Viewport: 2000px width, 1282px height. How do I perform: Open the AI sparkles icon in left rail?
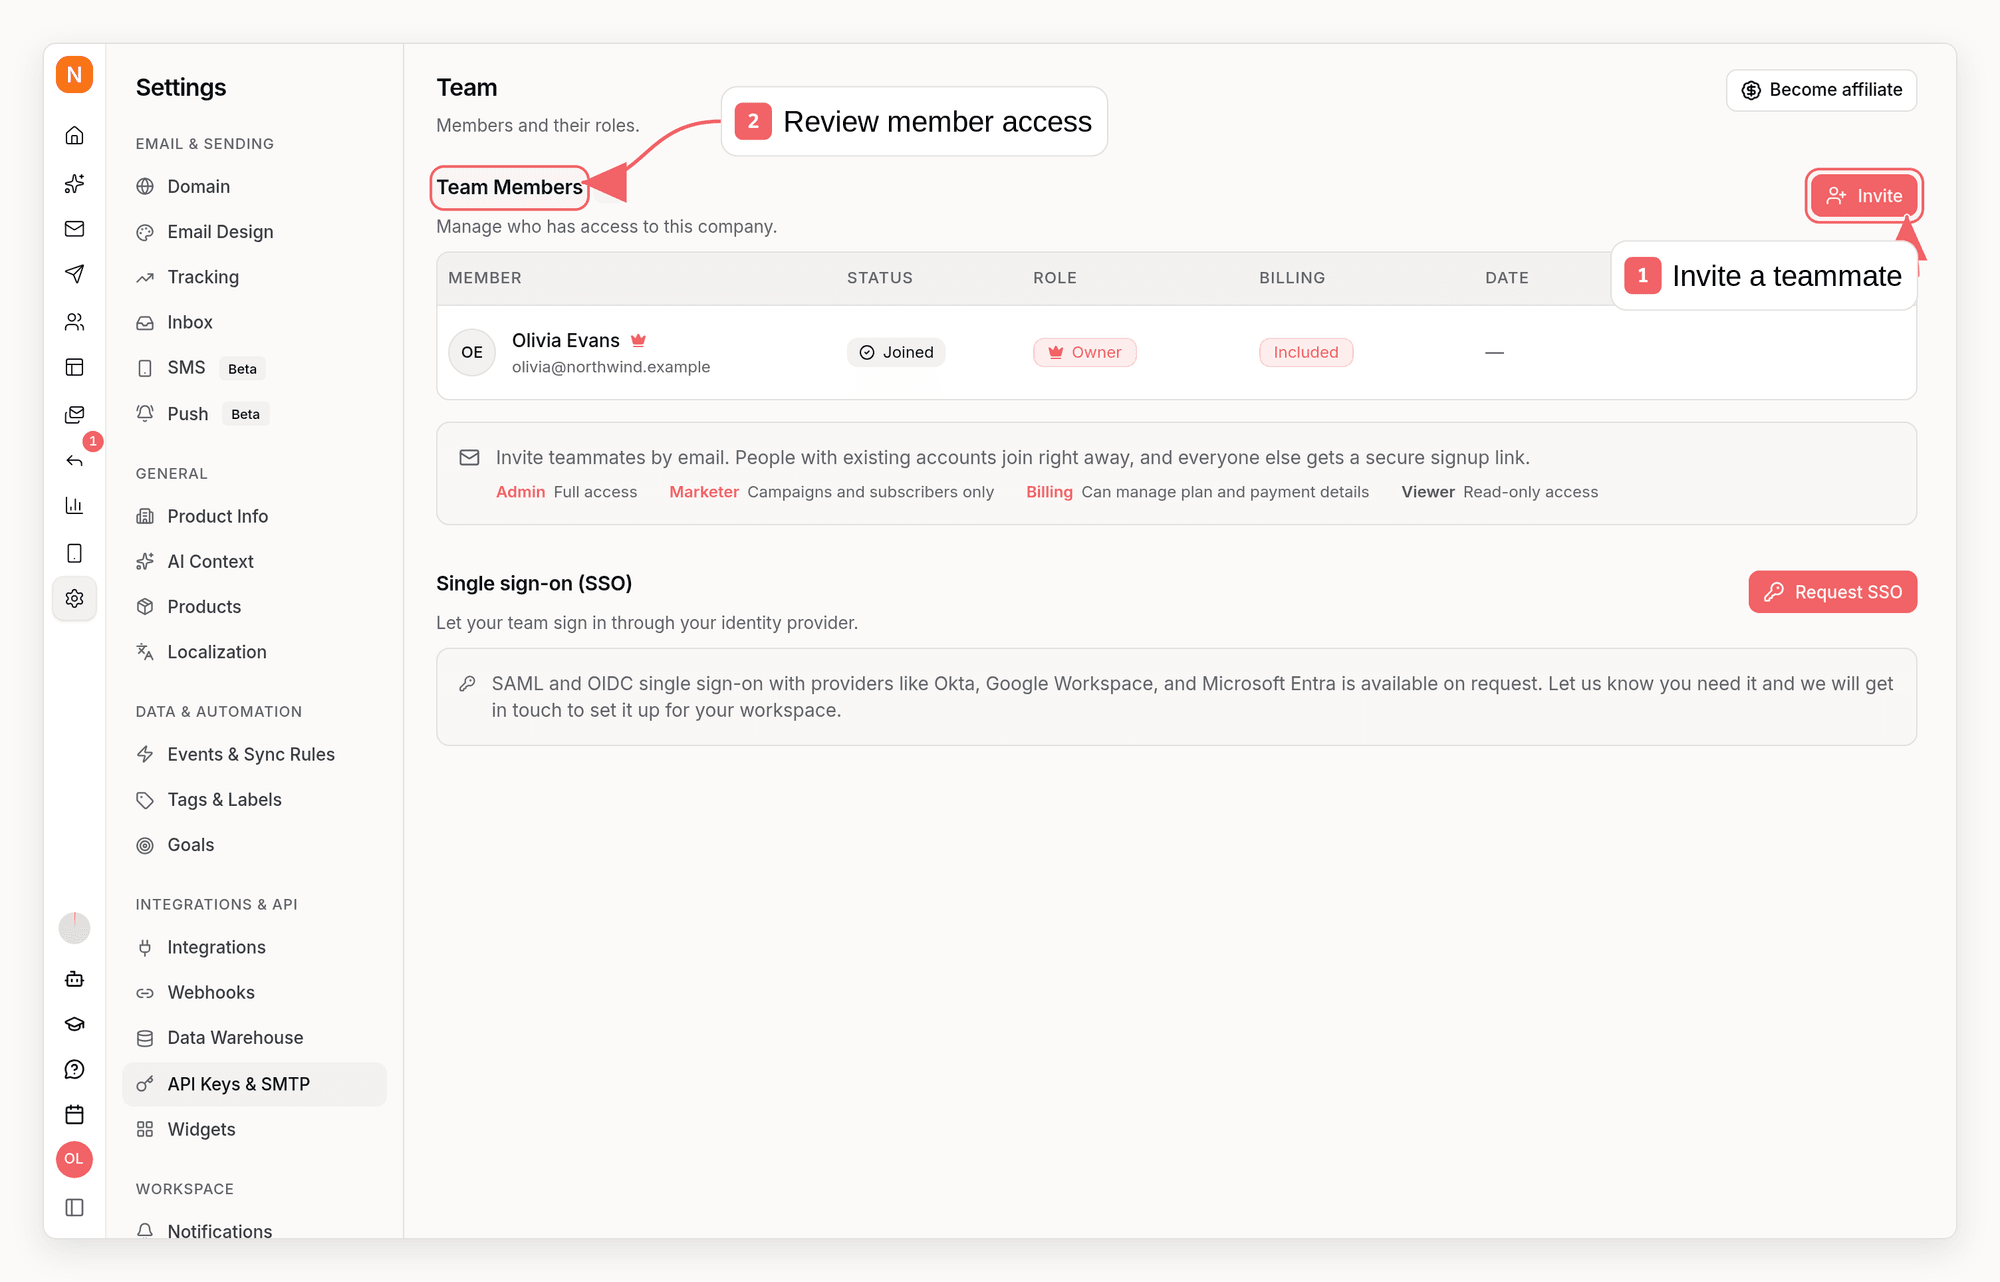[74, 183]
